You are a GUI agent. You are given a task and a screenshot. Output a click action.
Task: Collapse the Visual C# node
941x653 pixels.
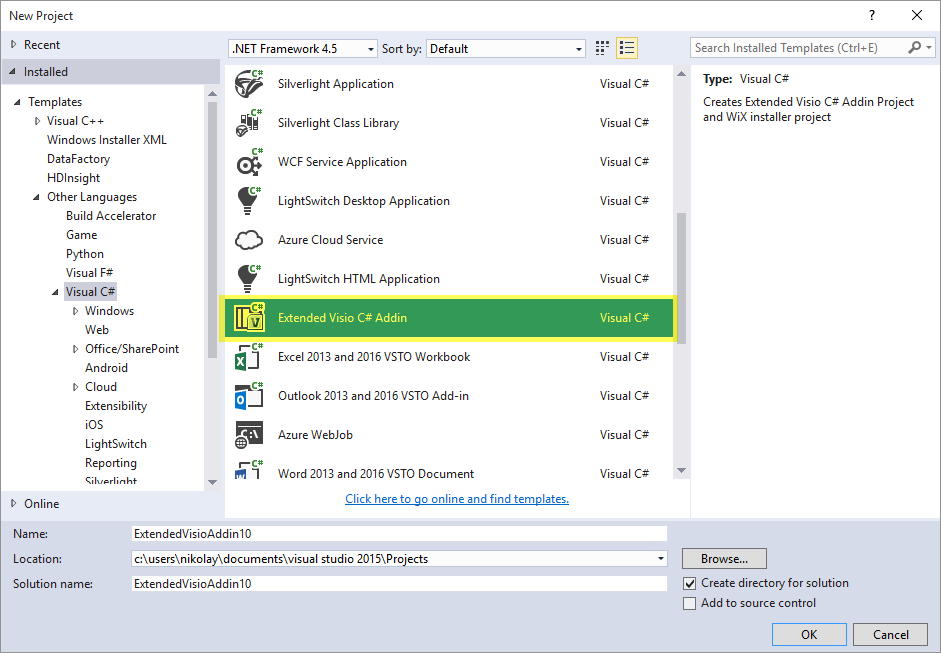(55, 292)
